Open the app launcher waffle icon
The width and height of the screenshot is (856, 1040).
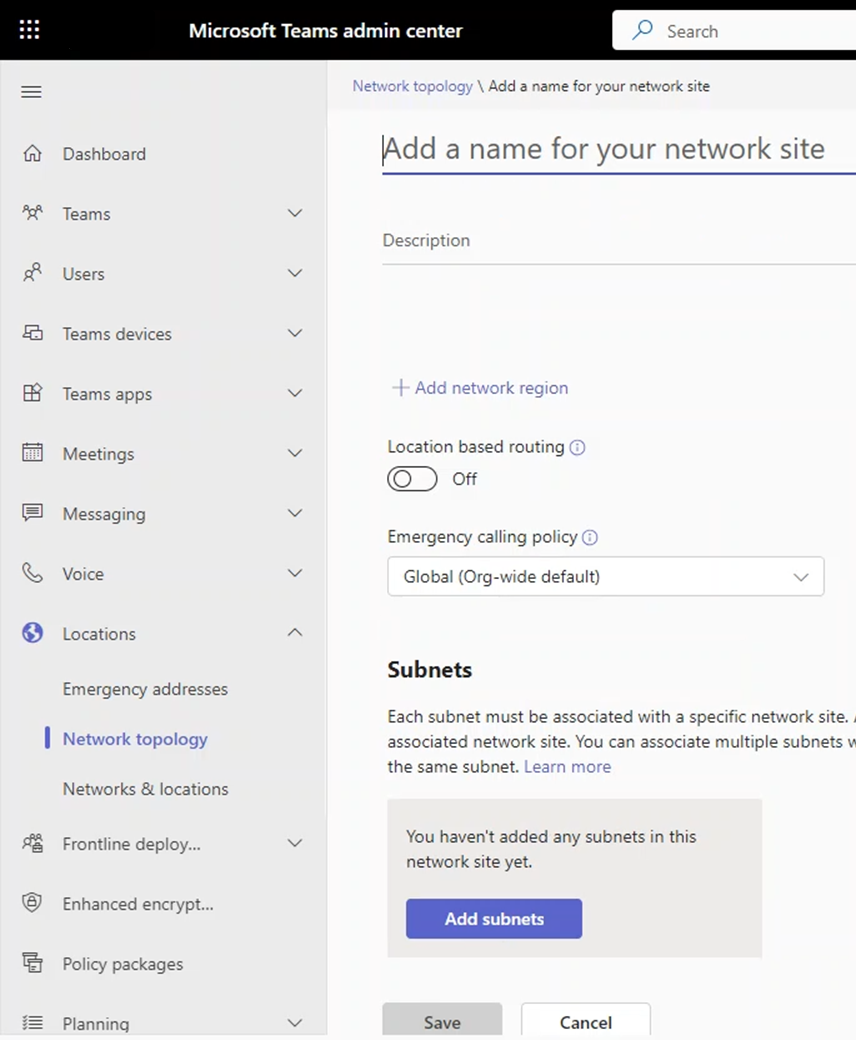click(30, 30)
